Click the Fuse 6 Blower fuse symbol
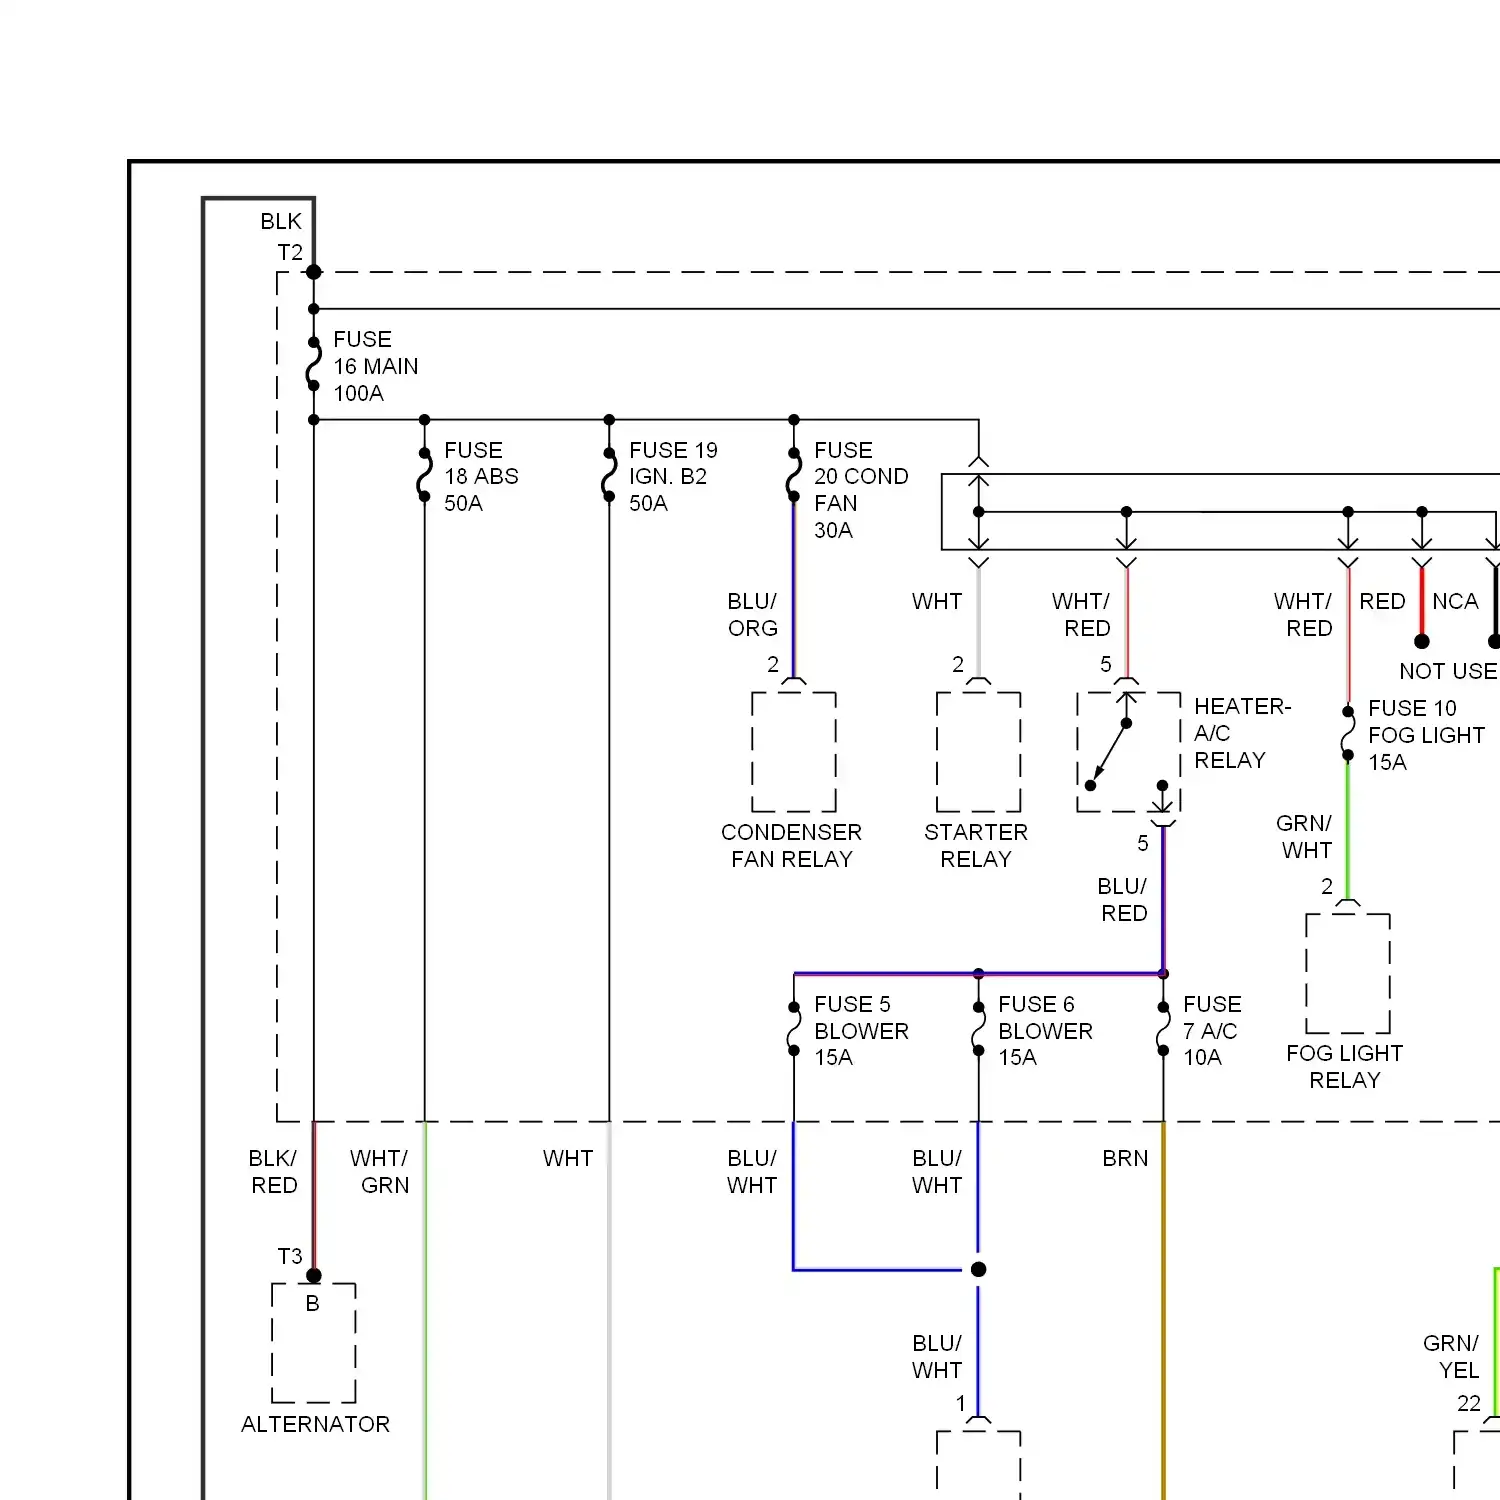 pos(978,1029)
